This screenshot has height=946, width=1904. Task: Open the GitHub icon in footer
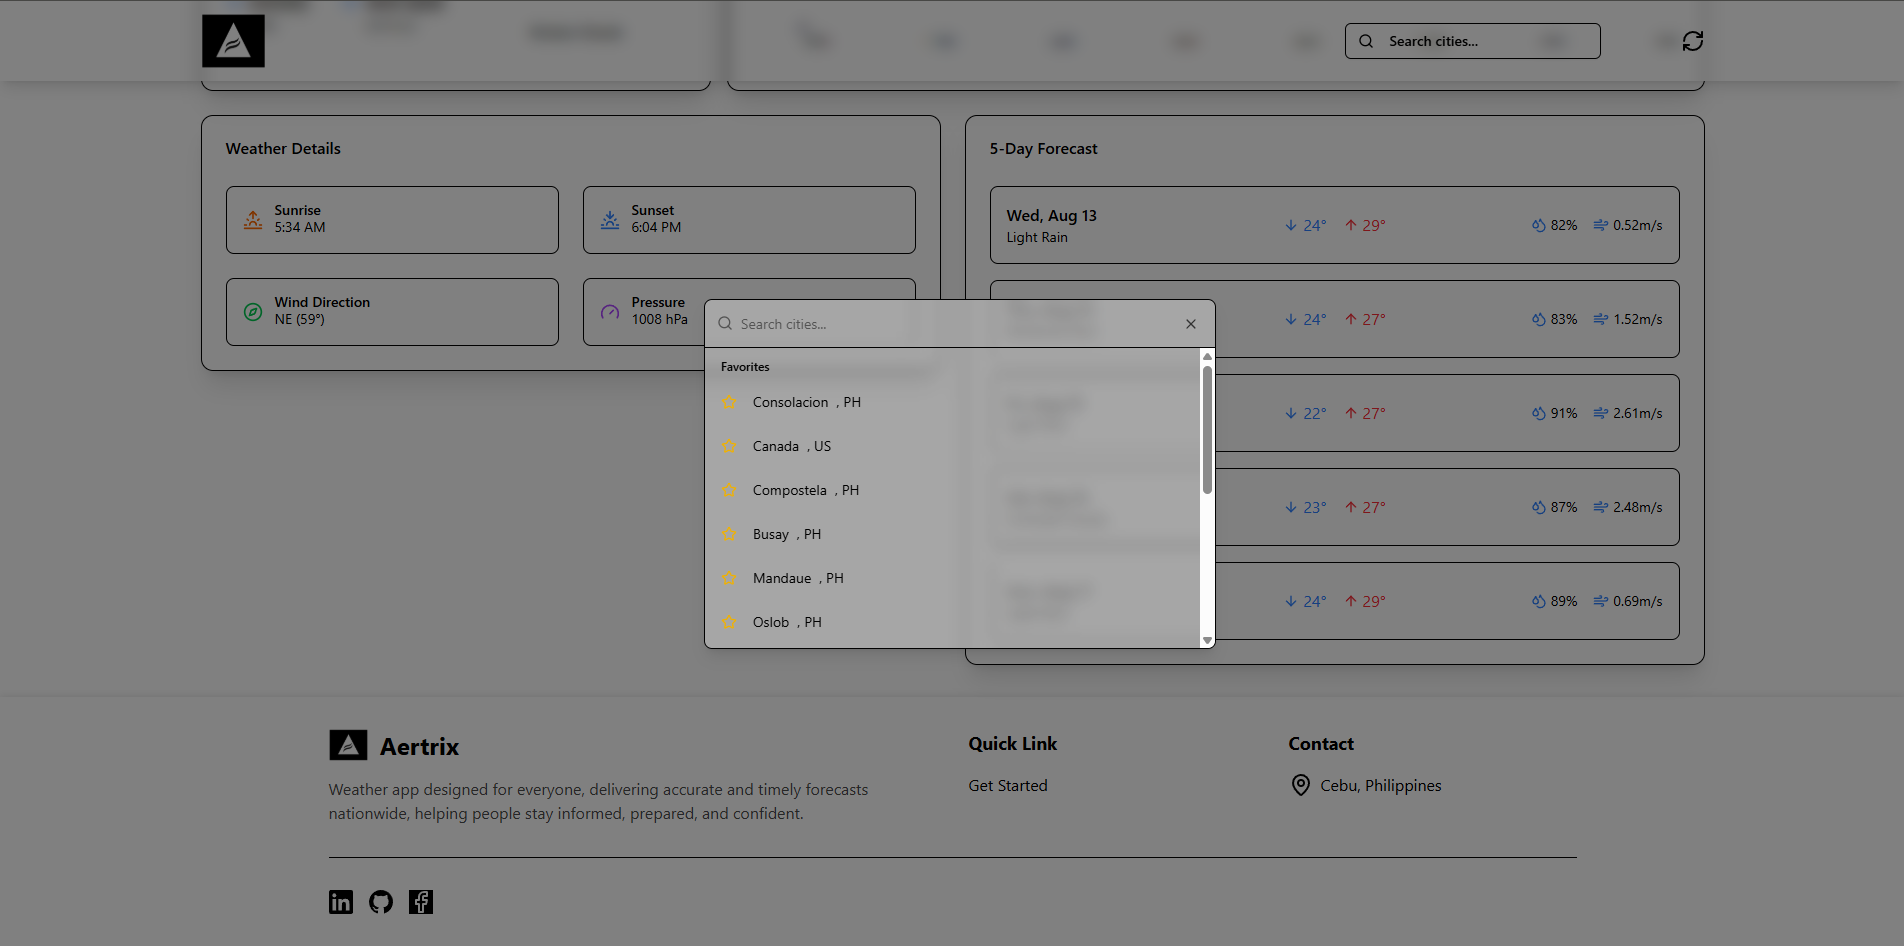click(381, 902)
